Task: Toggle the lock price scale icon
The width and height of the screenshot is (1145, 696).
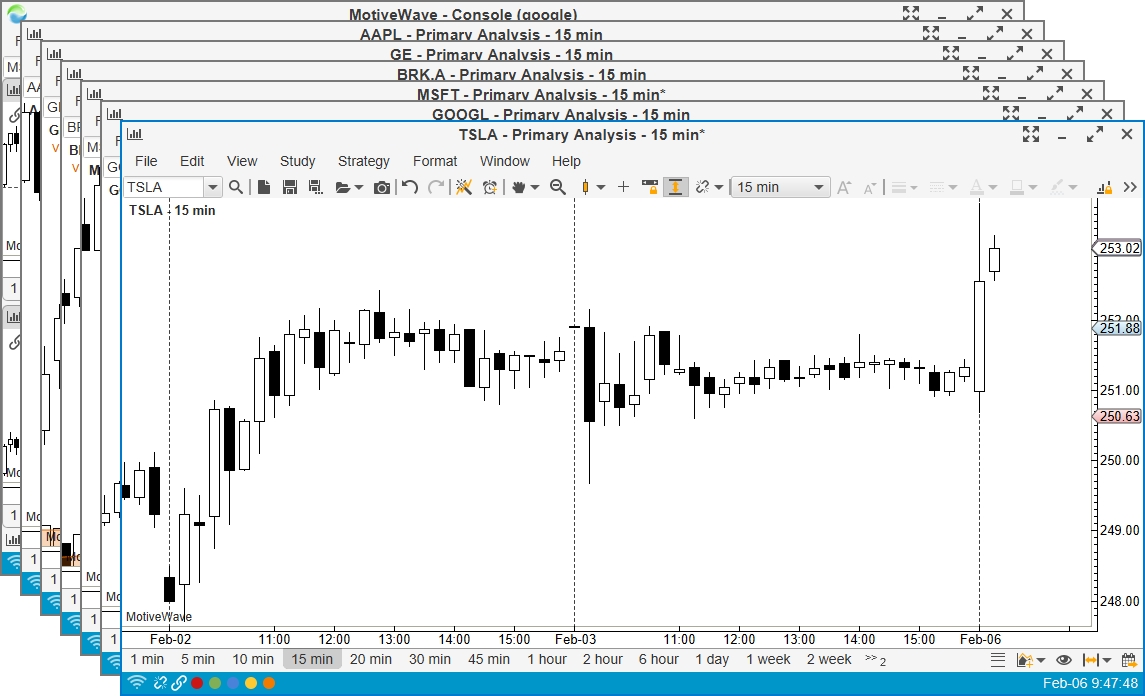Action: [1104, 188]
